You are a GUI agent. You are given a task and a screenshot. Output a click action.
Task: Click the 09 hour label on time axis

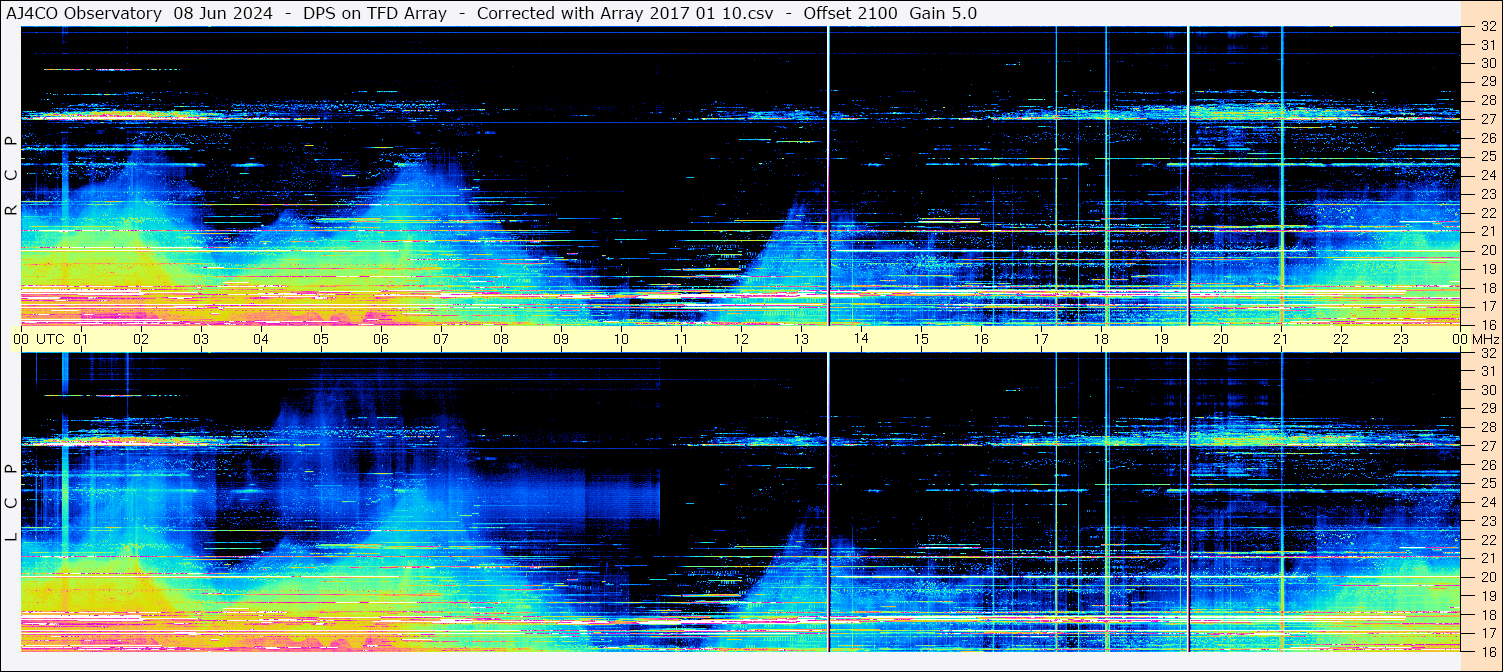pyautogui.click(x=561, y=339)
